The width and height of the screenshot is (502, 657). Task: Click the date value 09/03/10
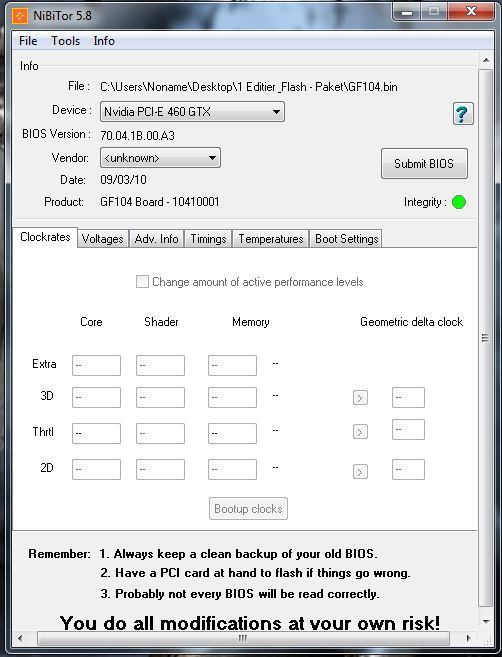click(x=123, y=180)
